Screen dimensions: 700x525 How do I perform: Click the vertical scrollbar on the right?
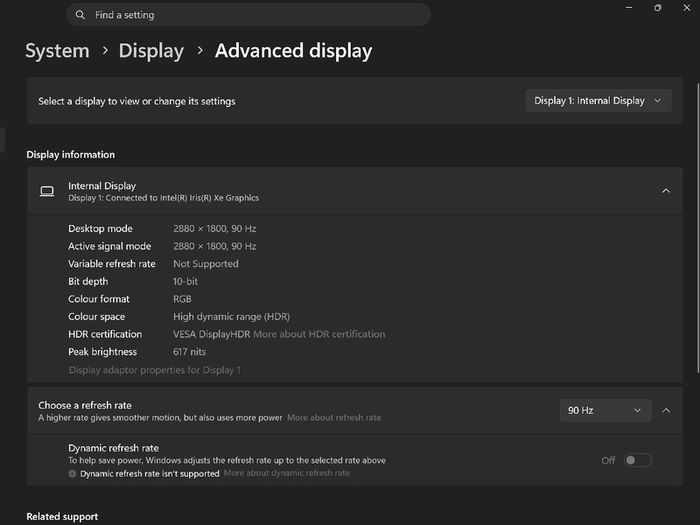click(x=697, y=228)
